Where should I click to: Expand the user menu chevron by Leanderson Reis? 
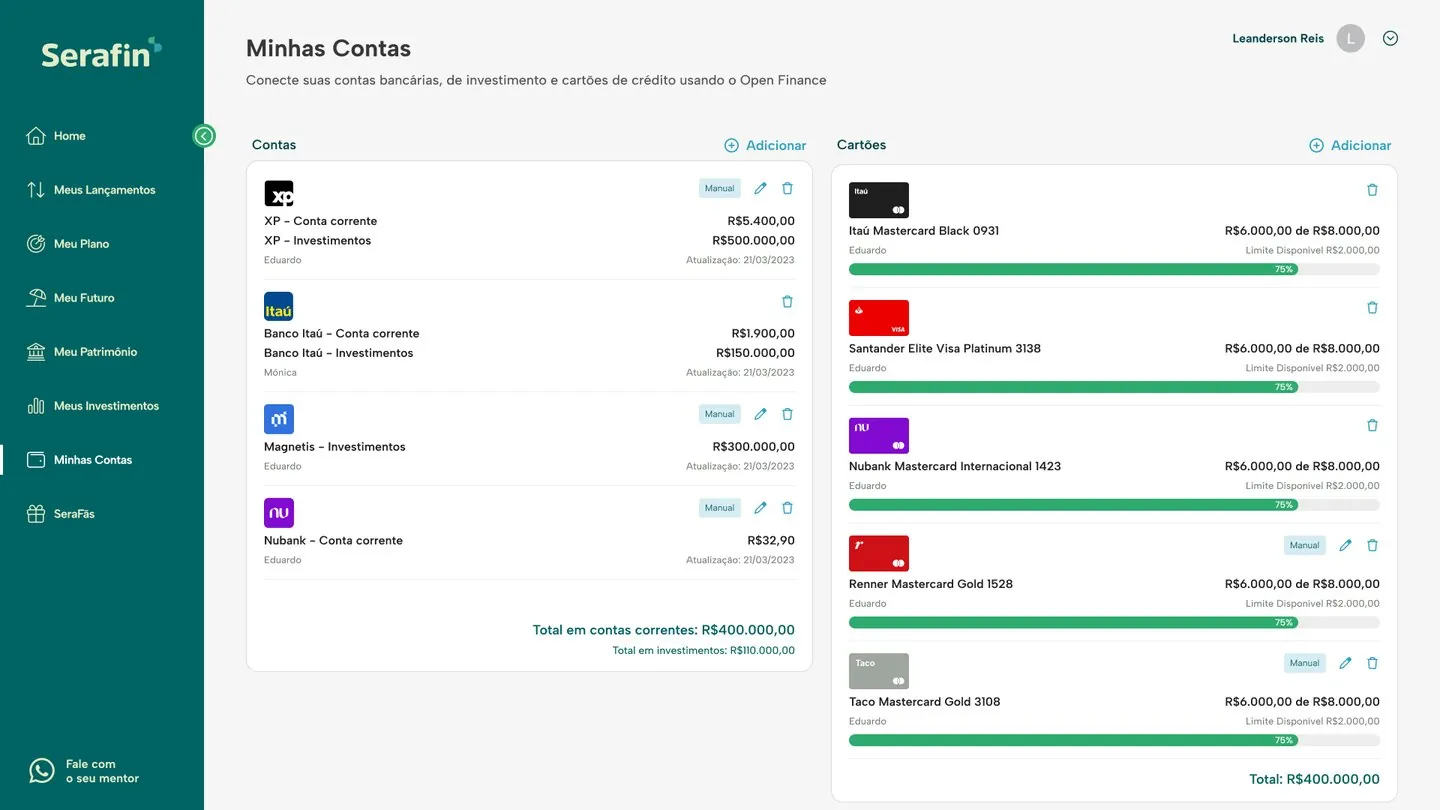1390,39
